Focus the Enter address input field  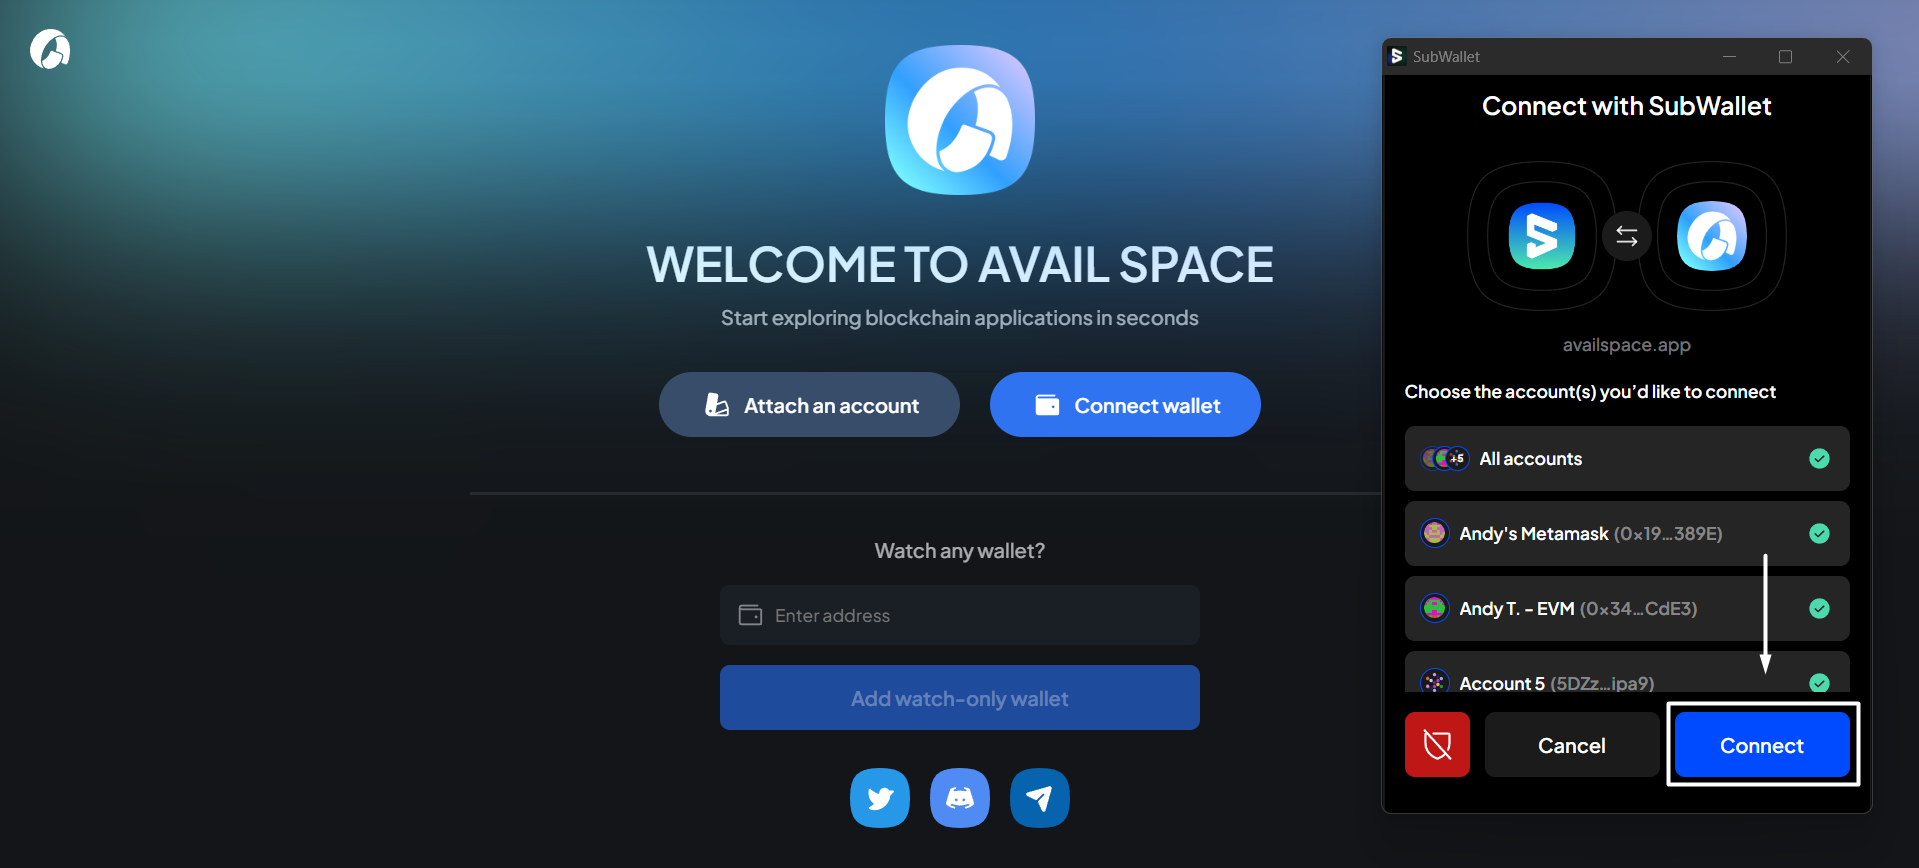point(960,615)
